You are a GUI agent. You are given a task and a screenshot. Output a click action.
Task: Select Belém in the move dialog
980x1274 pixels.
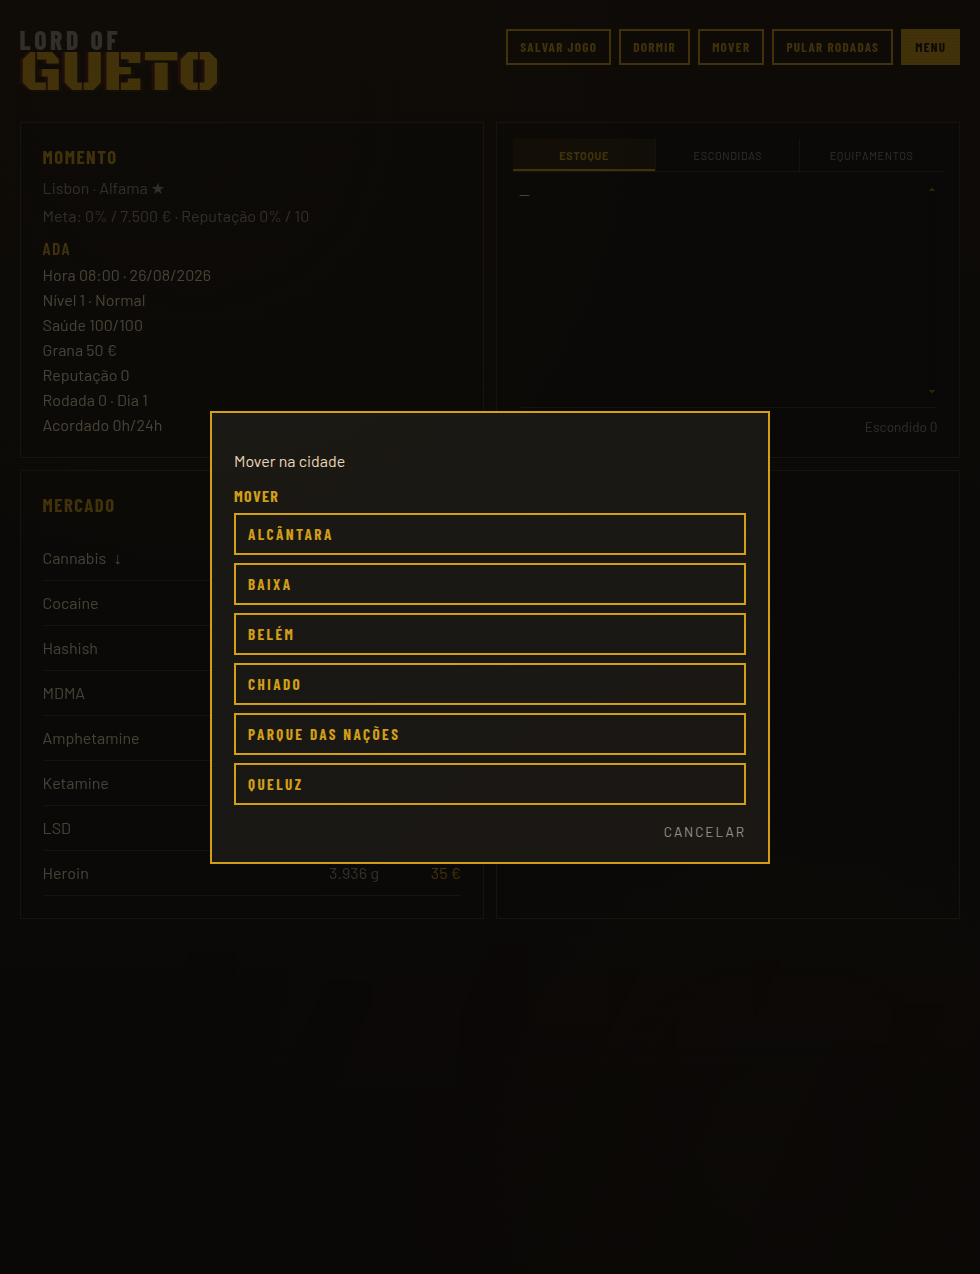pos(490,634)
